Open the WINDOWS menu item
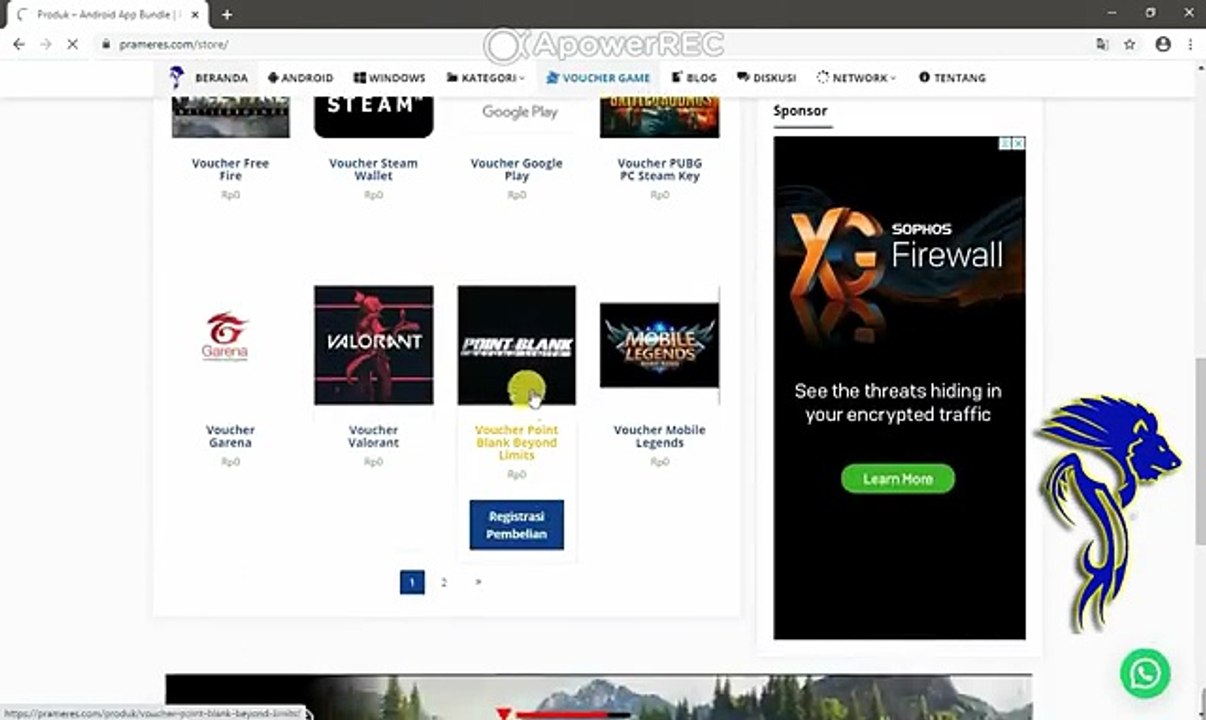The width and height of the screenshot is (1206, 720). click(390, 77)
